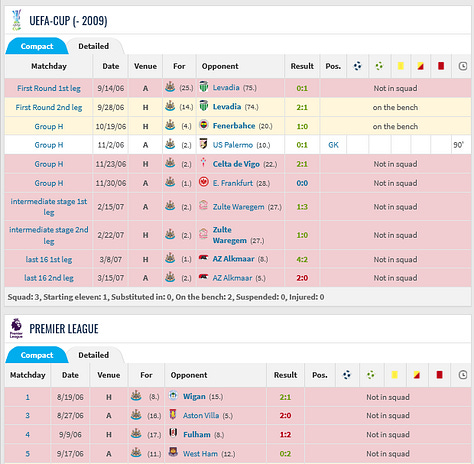
Task: Click the E. Frankfurt club crest
Action: click(x=204, y=182)
